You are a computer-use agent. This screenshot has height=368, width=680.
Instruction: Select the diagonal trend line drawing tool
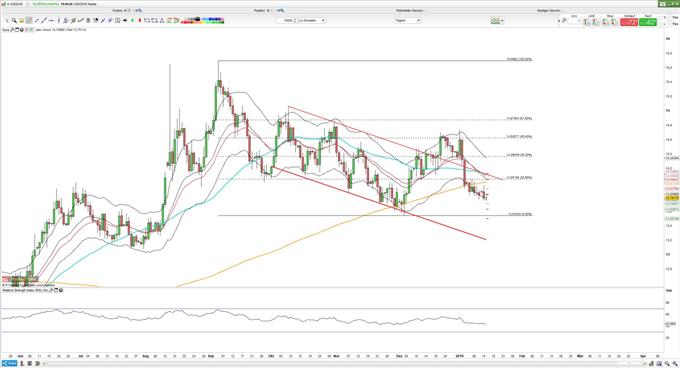[x=44, y=20]
